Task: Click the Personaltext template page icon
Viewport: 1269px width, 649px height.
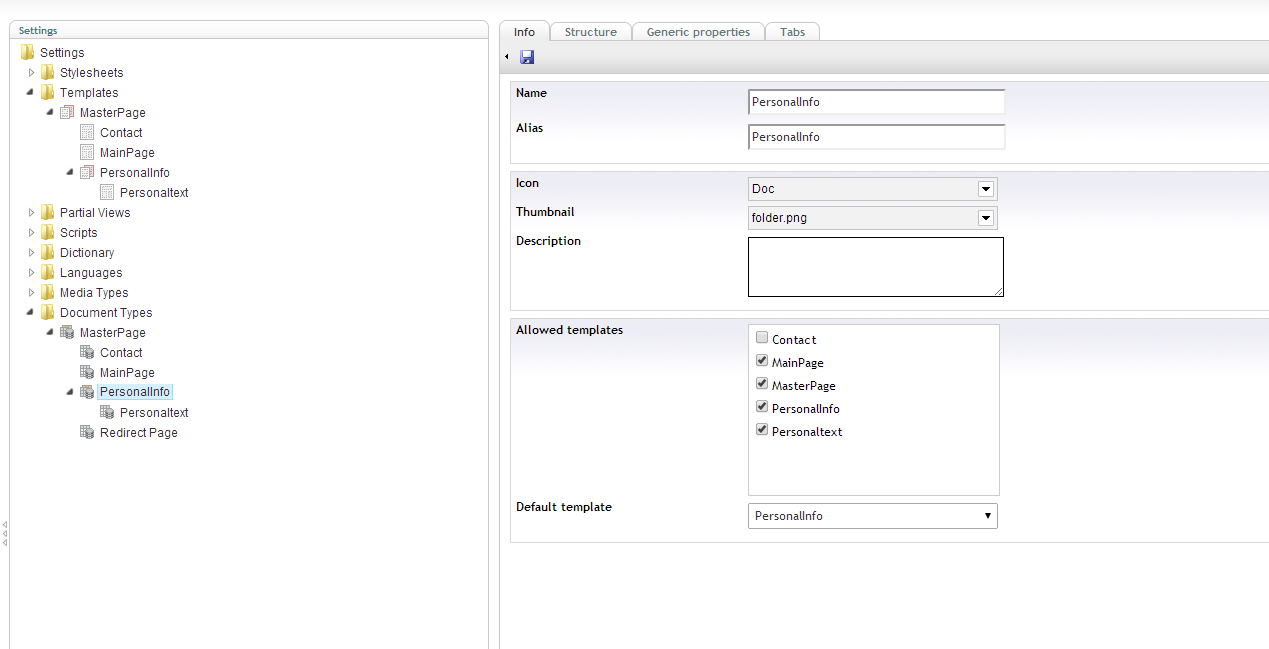Action: pyautogui.click(x=107, y=192)
